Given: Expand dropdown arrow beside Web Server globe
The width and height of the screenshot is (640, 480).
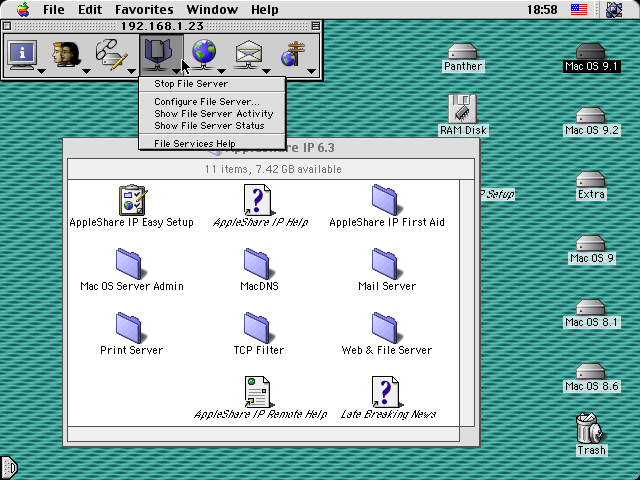Looking at the screenshot, I should click(x=222, y=71).
